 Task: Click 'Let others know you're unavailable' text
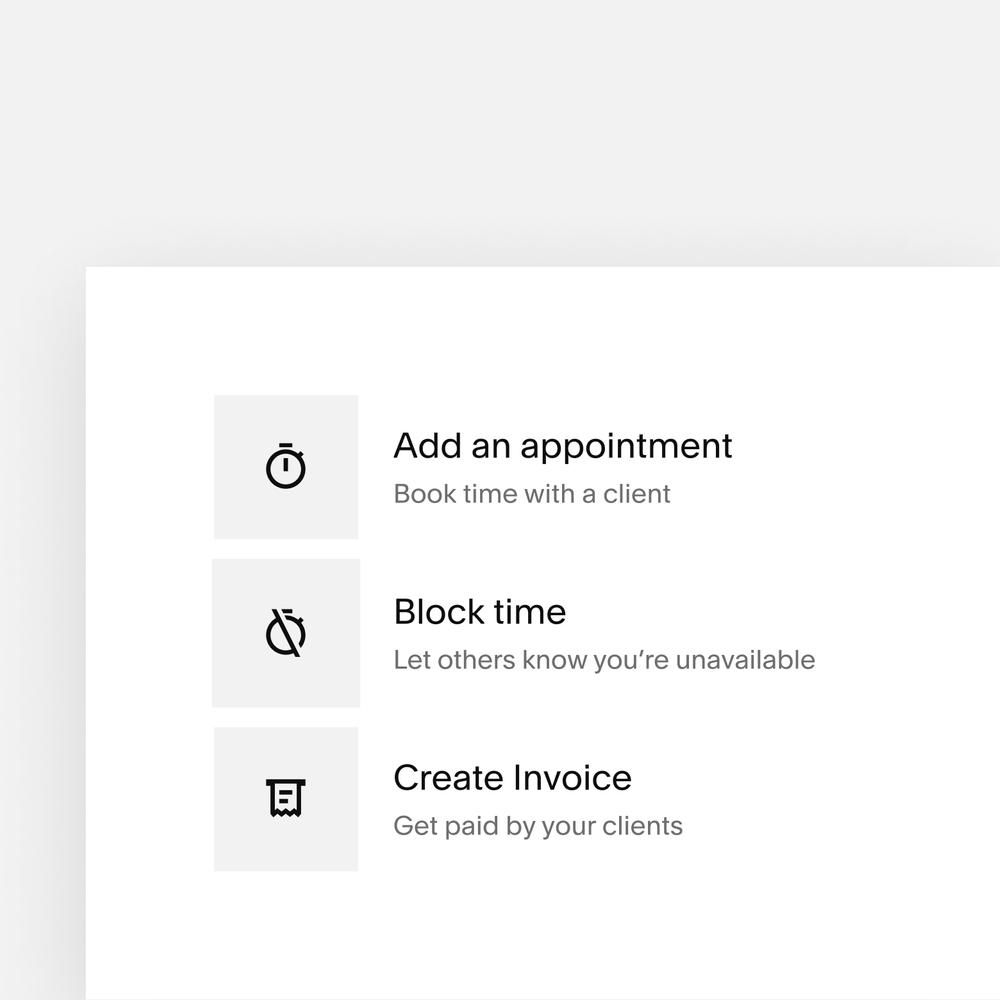(x=603, y=660)
